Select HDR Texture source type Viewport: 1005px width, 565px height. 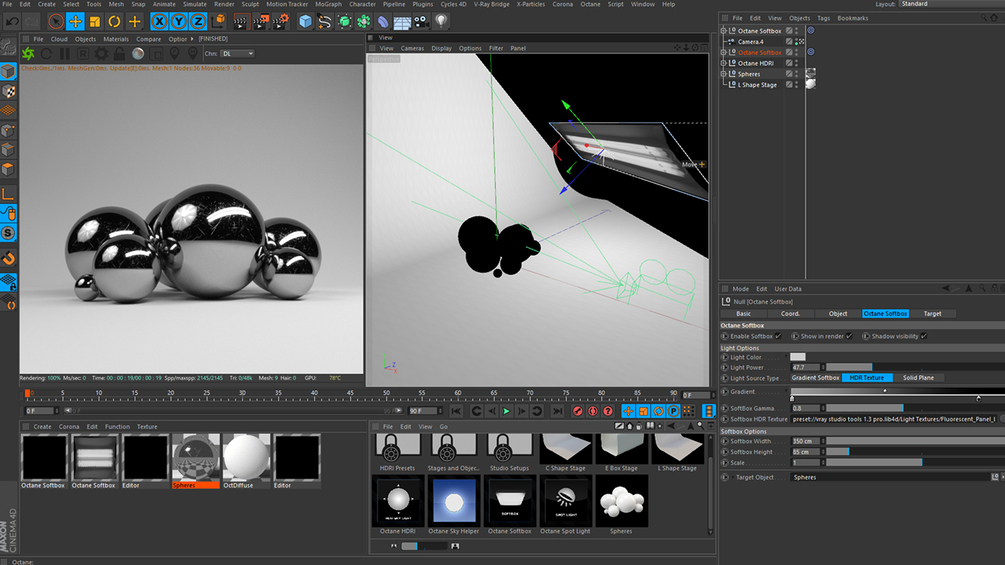pos(867,377)
